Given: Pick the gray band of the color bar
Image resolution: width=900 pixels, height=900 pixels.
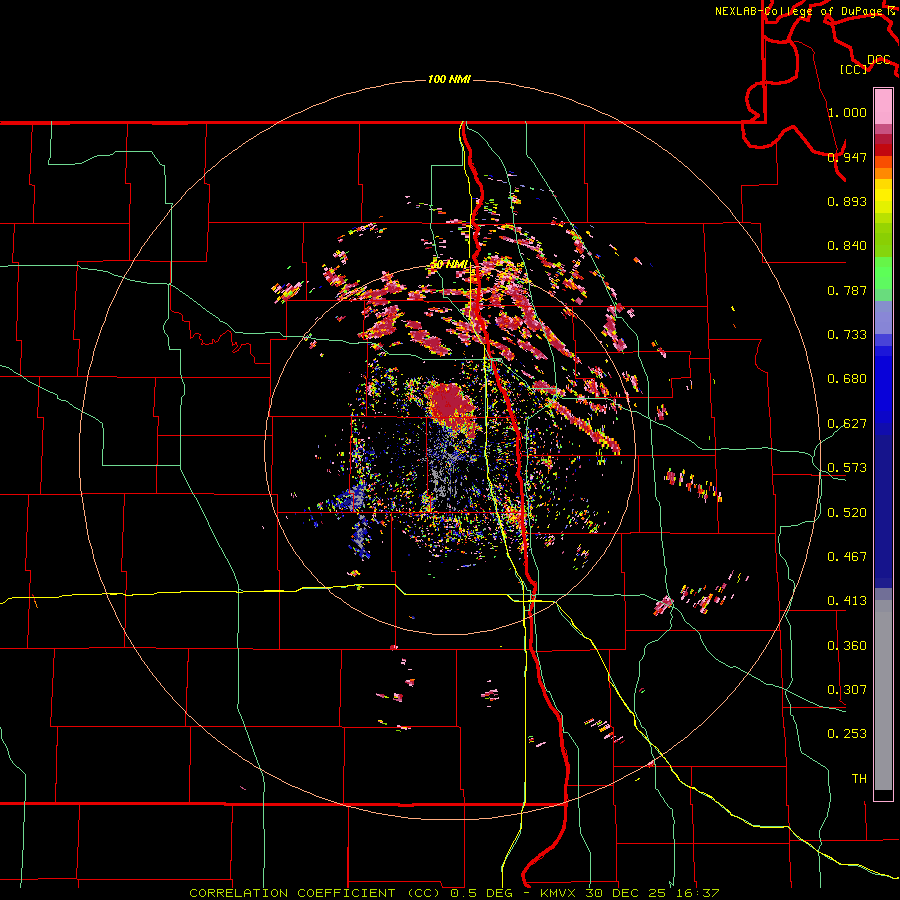Looking at the screenshot, I should pyautogui.click(x=883, y=695).
